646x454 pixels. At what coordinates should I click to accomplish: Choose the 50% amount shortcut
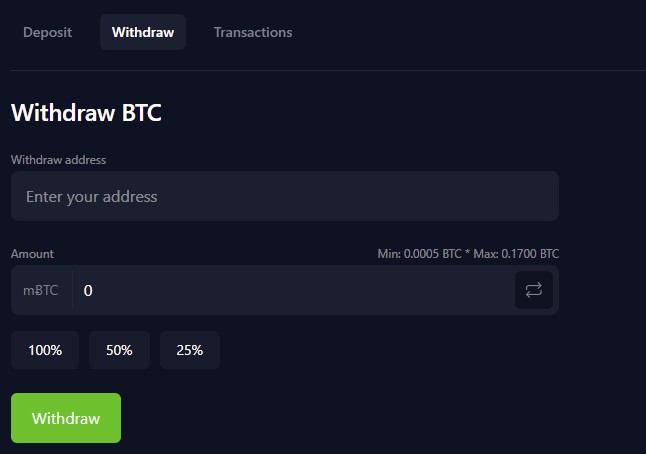click(119, 350)
